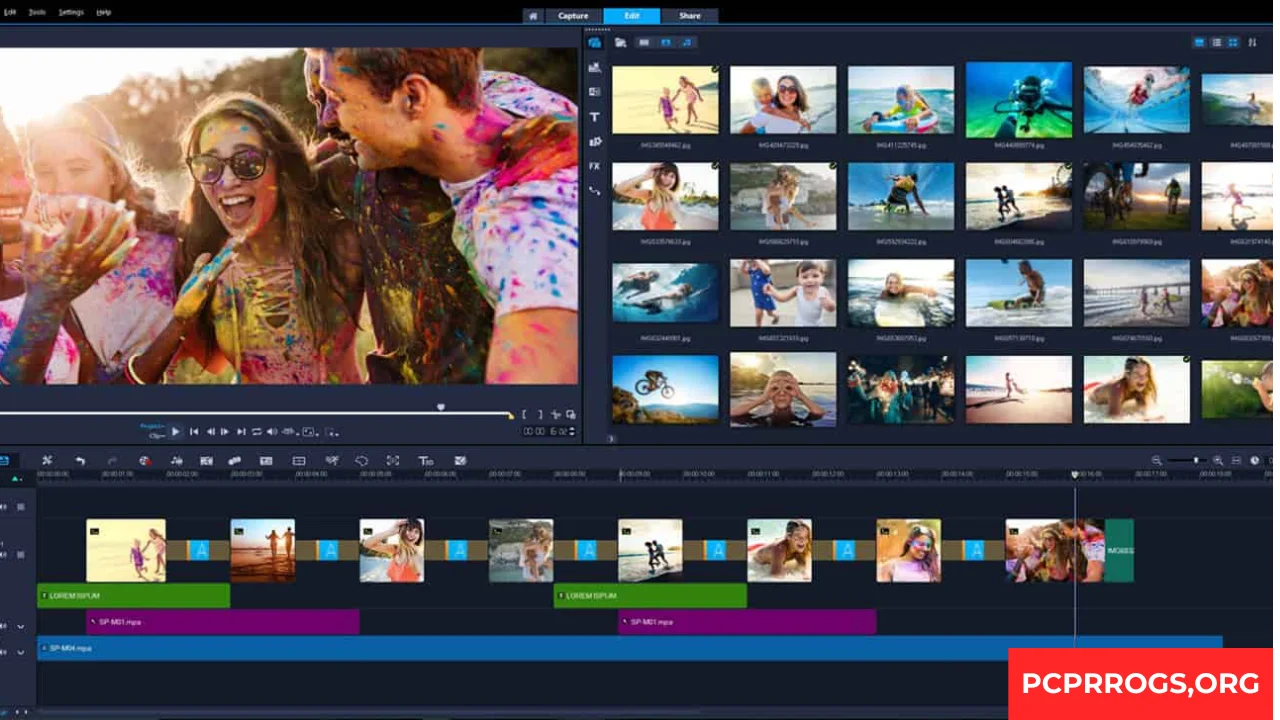
Task: Open the customize toolbar tools icon
Action: (46, 460)
